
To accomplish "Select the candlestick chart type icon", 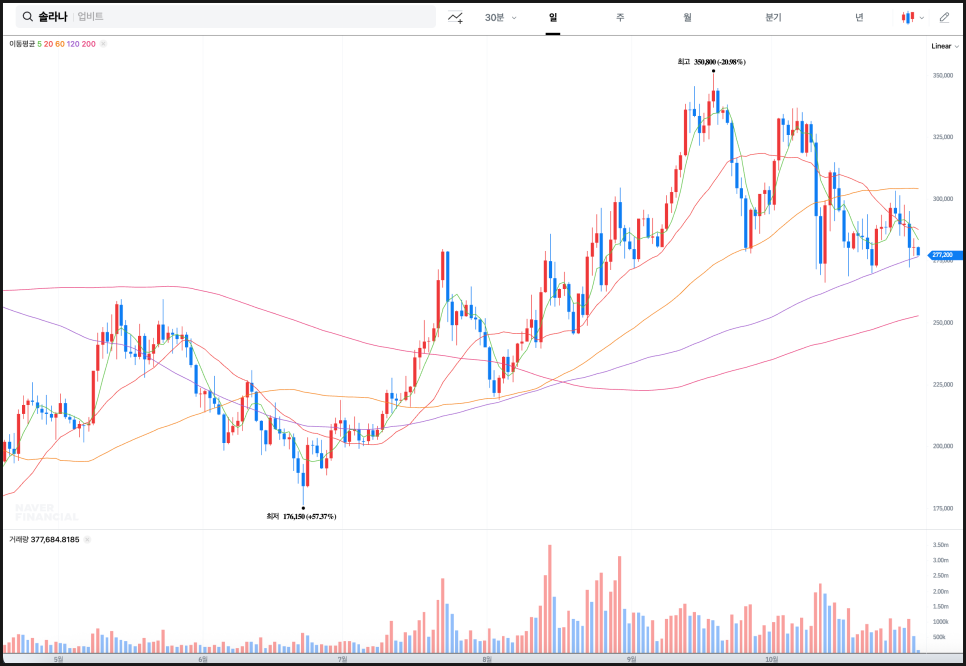I will coord(907,17).
